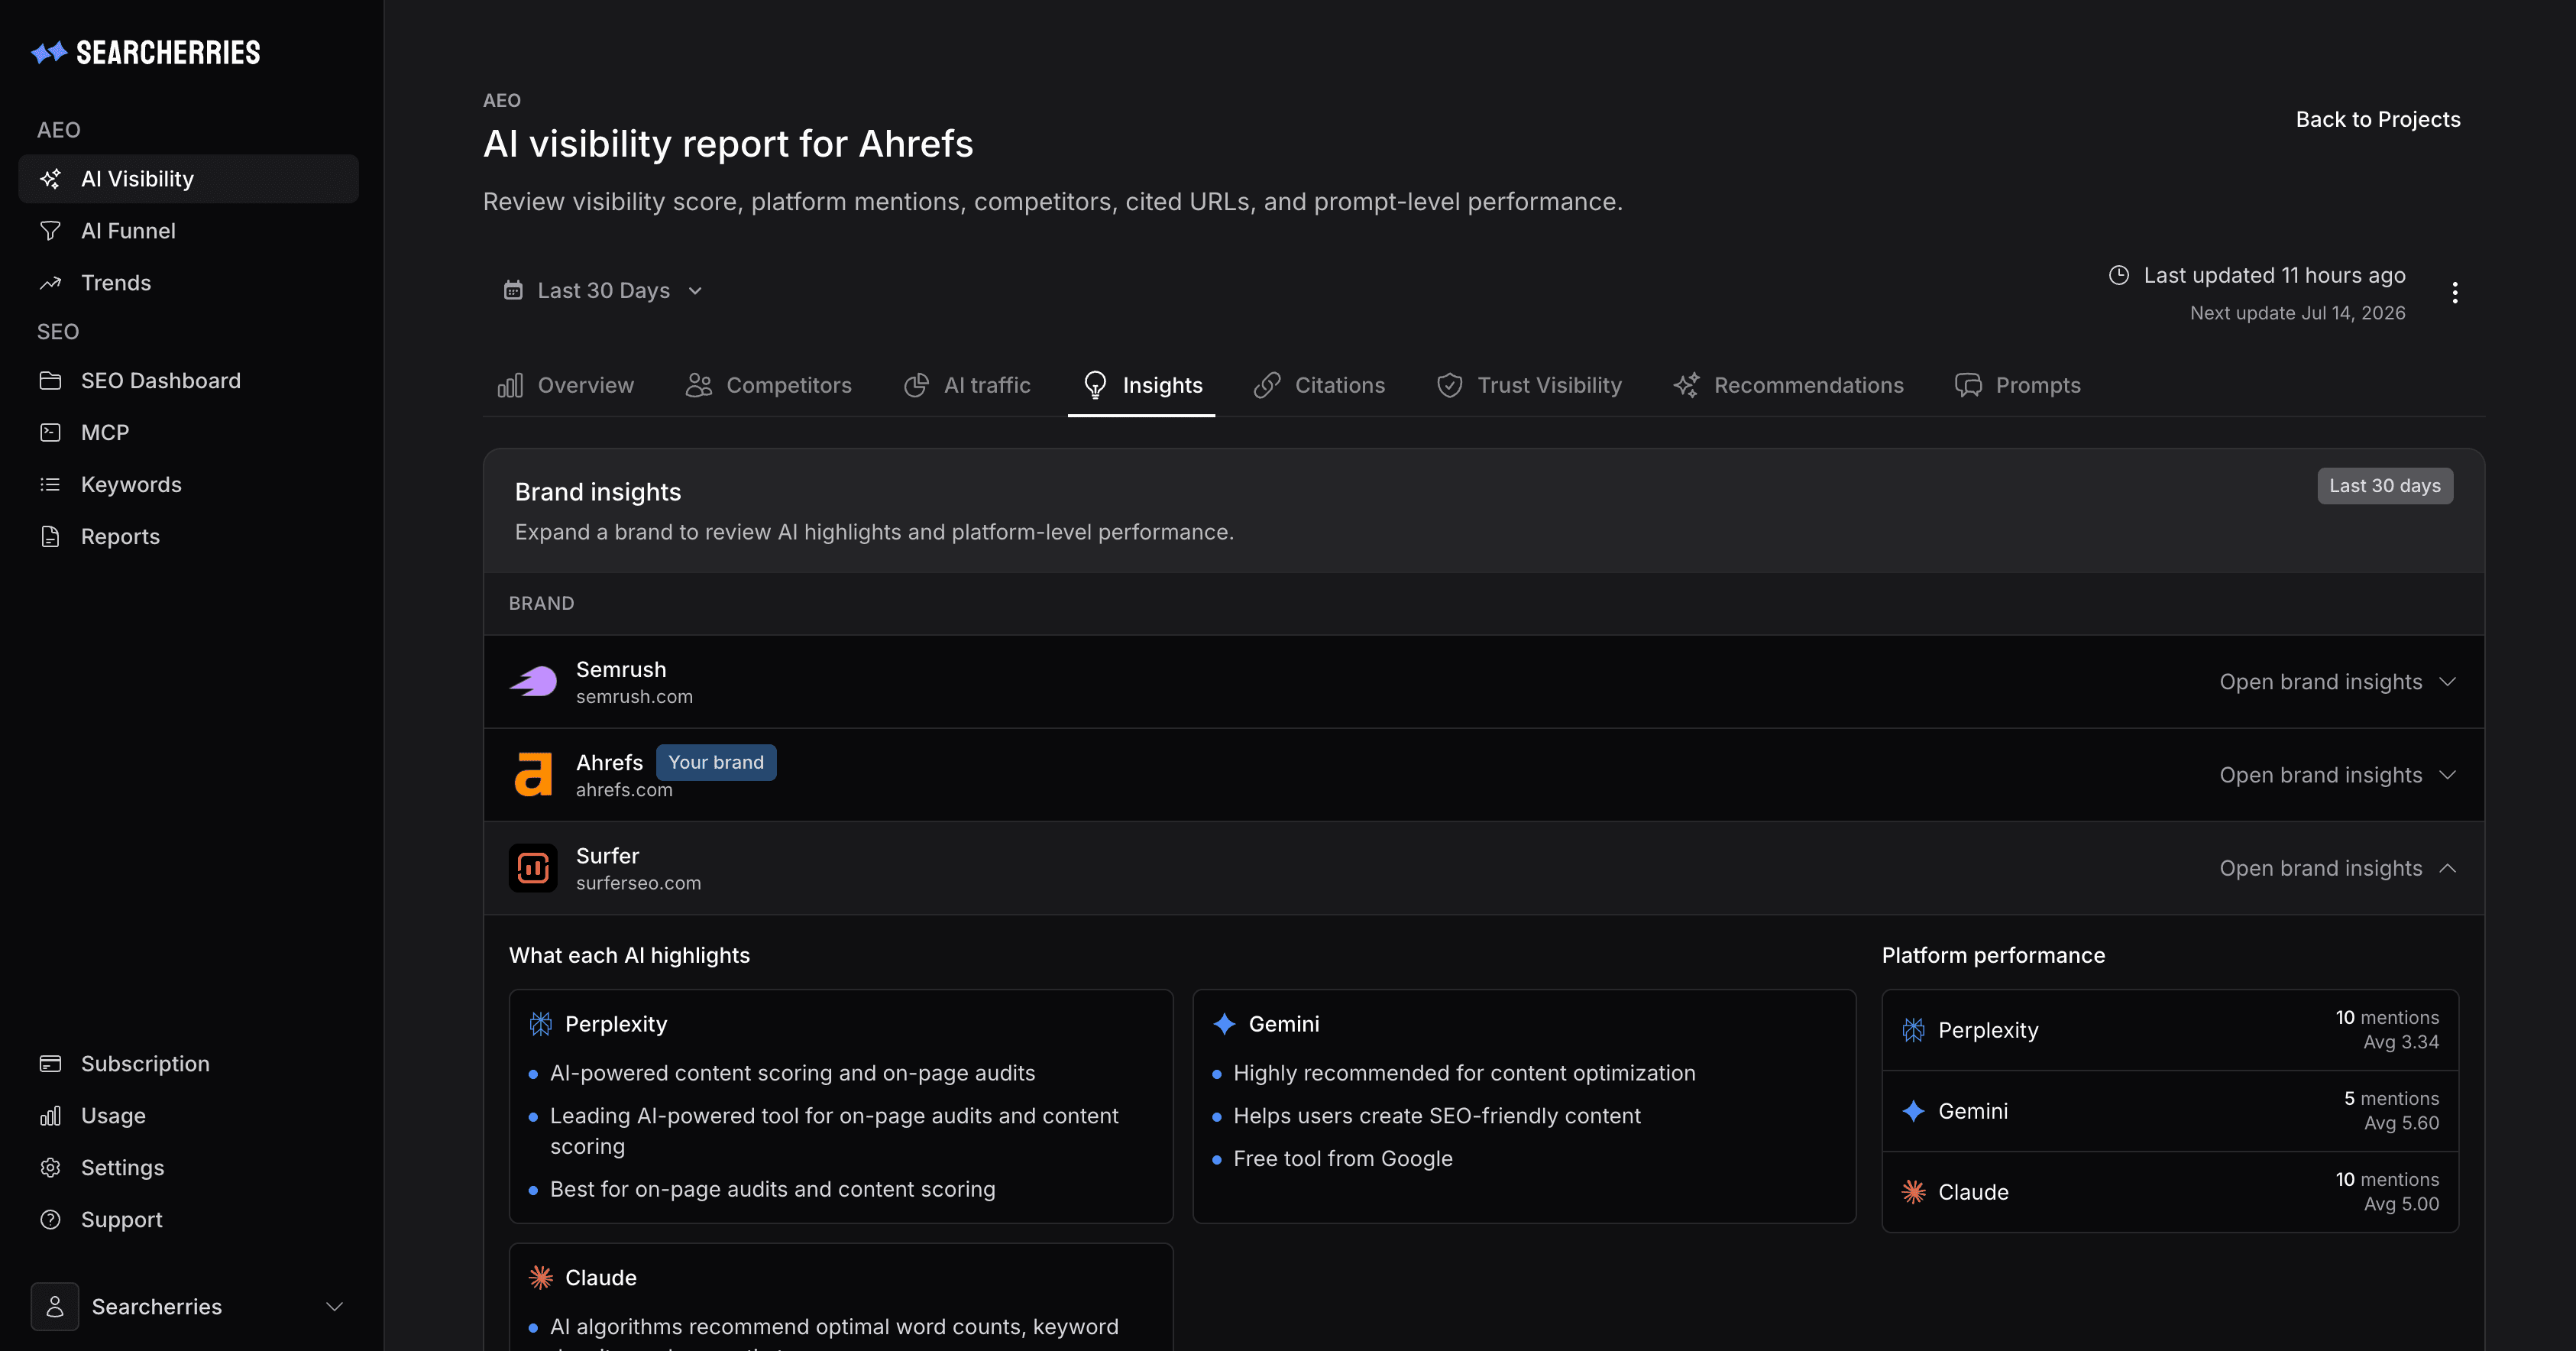Viewport: 2576px width, 1351px height.
Task: Click surferseo.com domain text
Action: [x=638, y=884]
